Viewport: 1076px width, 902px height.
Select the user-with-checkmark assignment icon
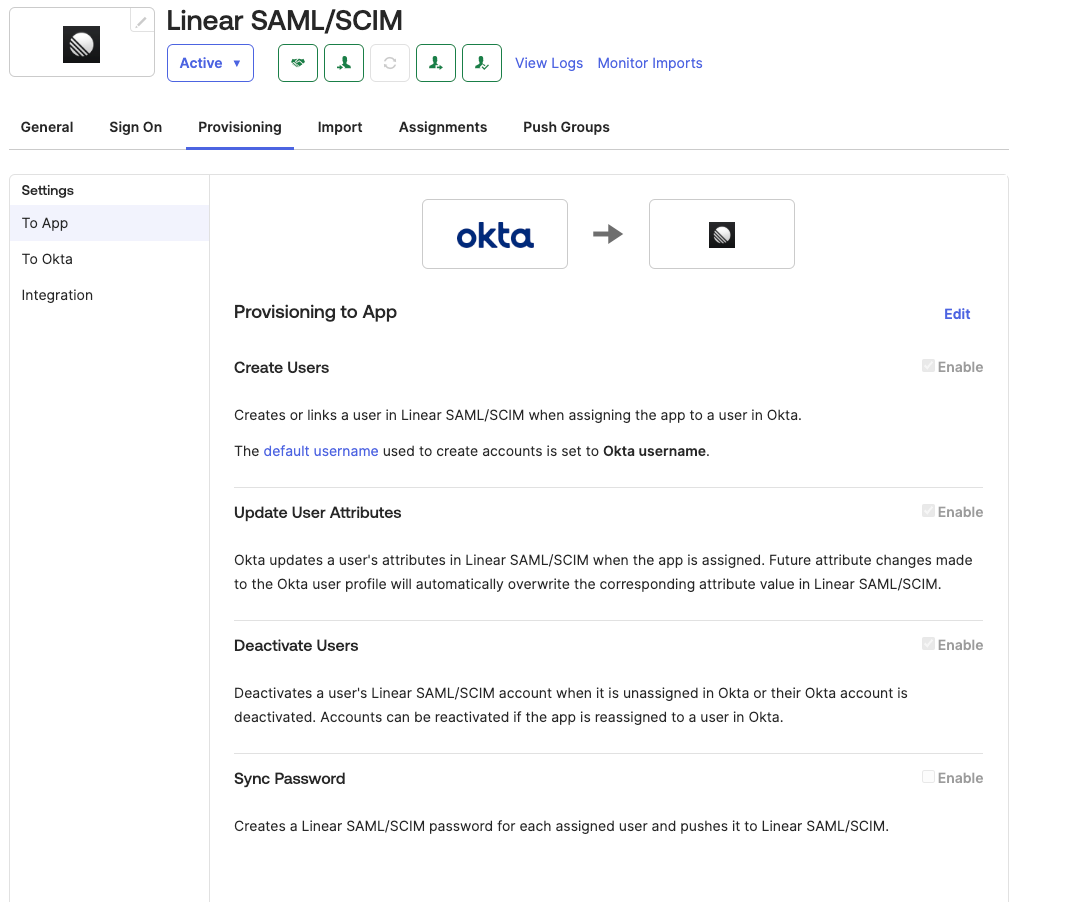(481, 62)
